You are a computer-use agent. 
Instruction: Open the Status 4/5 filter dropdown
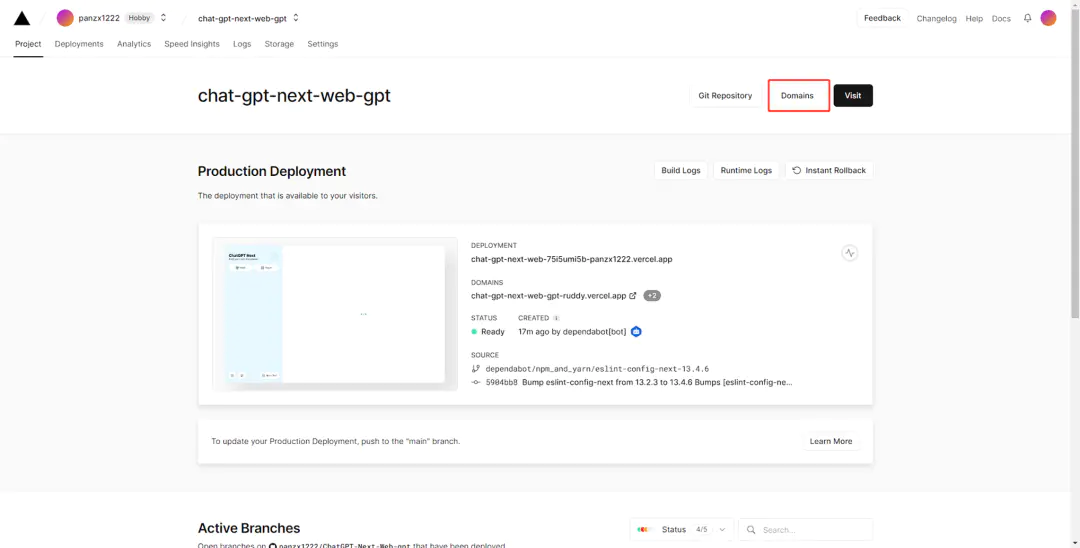coord(682,529)
